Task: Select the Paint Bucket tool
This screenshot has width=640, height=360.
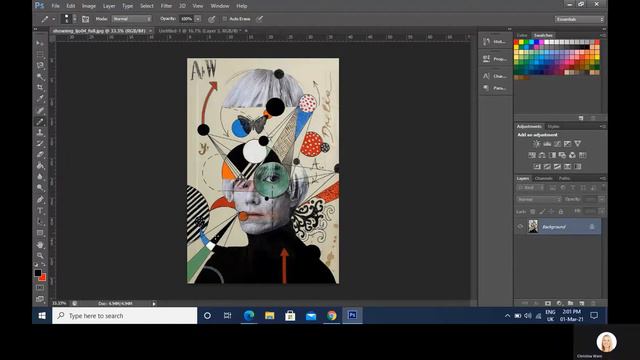Action: pos(40,165)
